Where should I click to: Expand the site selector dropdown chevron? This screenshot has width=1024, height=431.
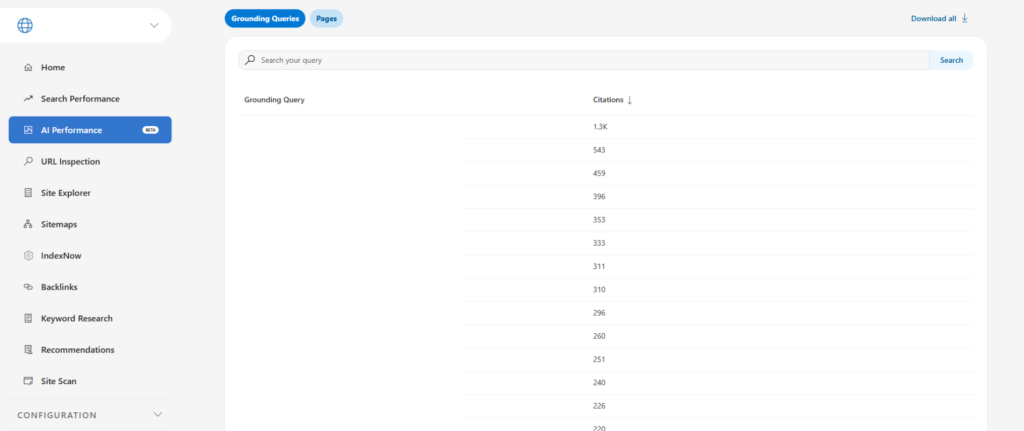[154, 25]
